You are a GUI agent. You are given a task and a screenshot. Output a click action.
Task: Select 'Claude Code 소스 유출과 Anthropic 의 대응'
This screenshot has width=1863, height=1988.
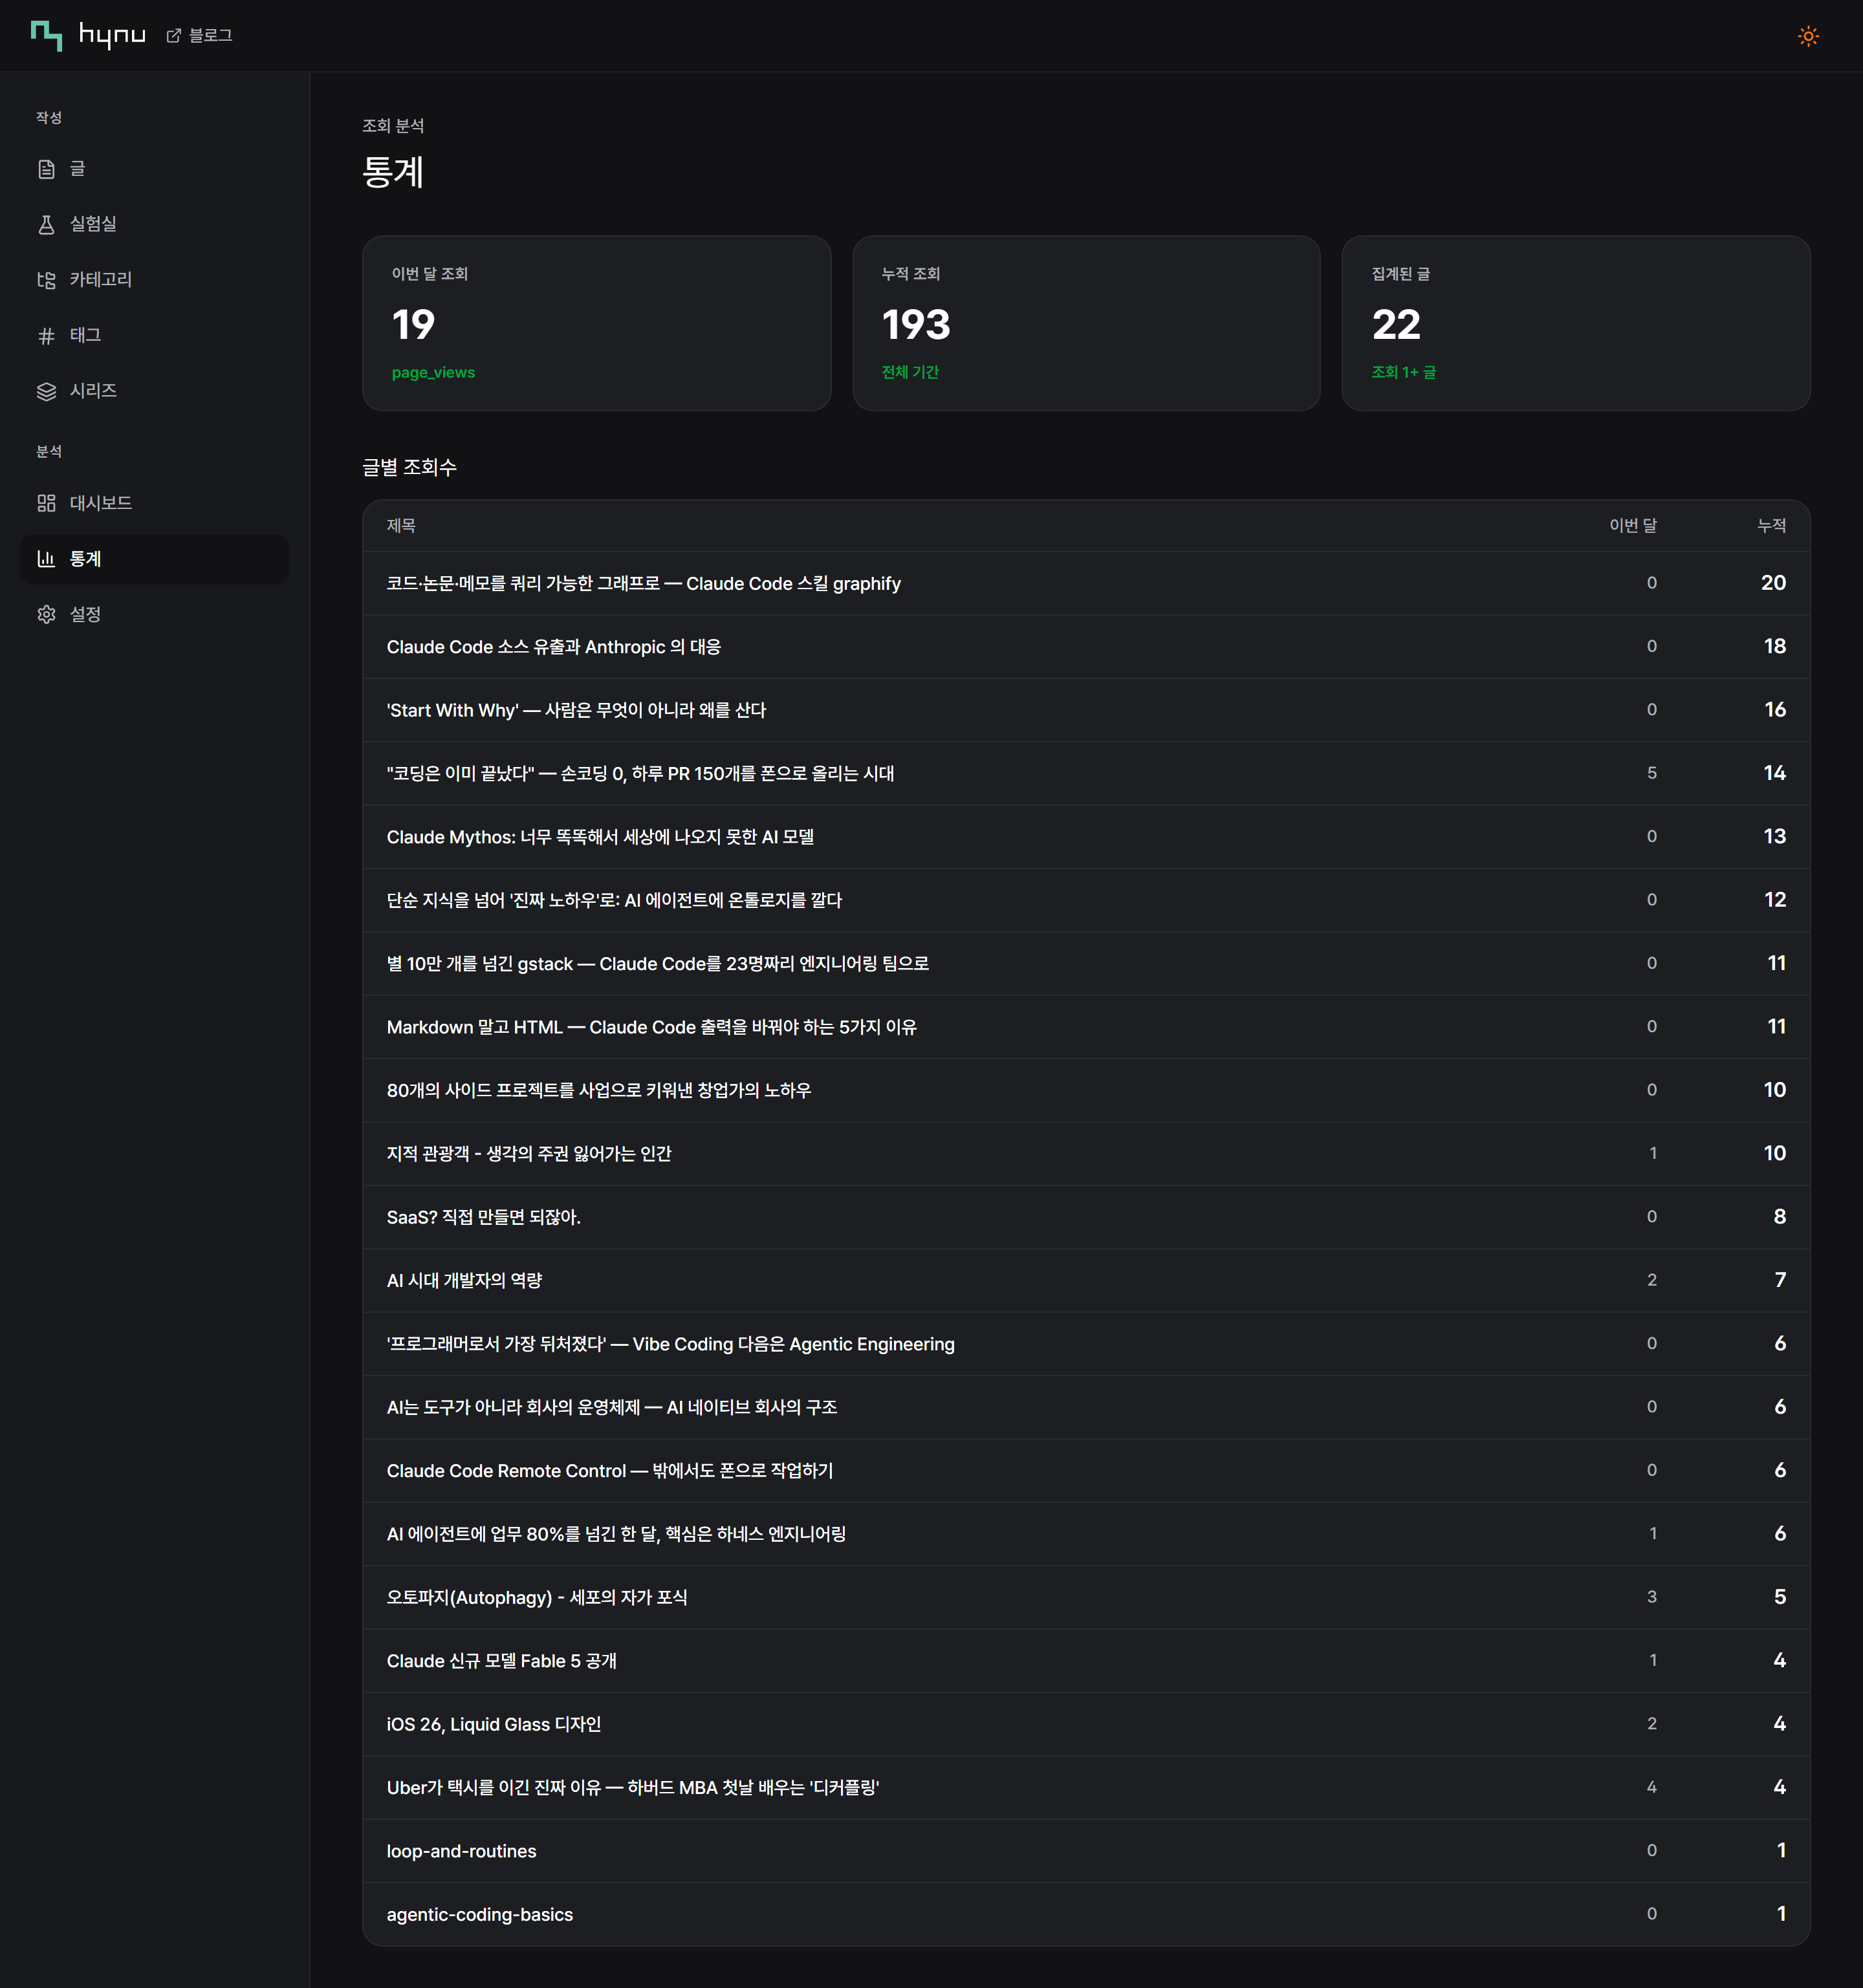(x=554, y=647)
